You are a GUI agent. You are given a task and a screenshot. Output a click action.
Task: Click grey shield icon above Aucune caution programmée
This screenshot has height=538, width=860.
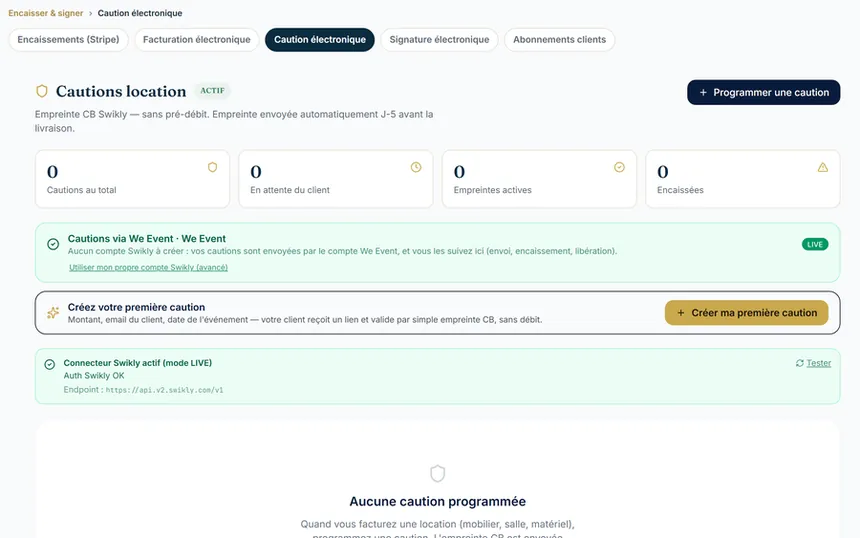[438, 473]
